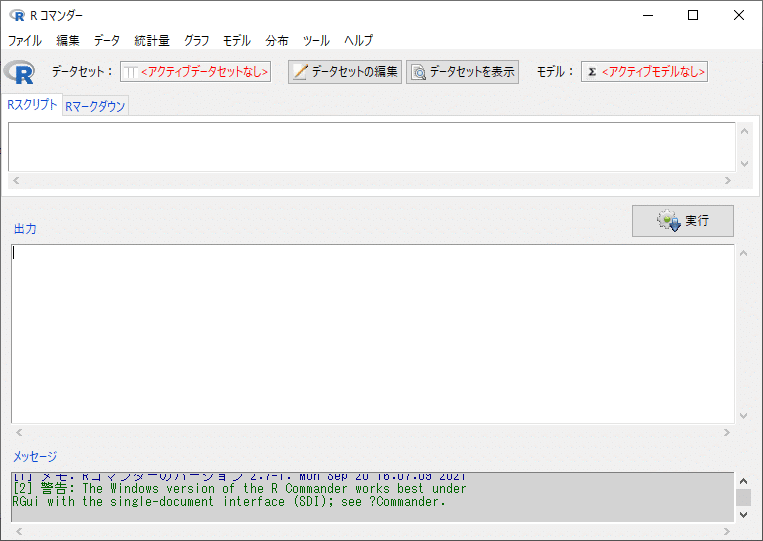This screenshot has width=763, height=541.
Task: Click the R logo in the toolbar
Action: pos(19,72)
